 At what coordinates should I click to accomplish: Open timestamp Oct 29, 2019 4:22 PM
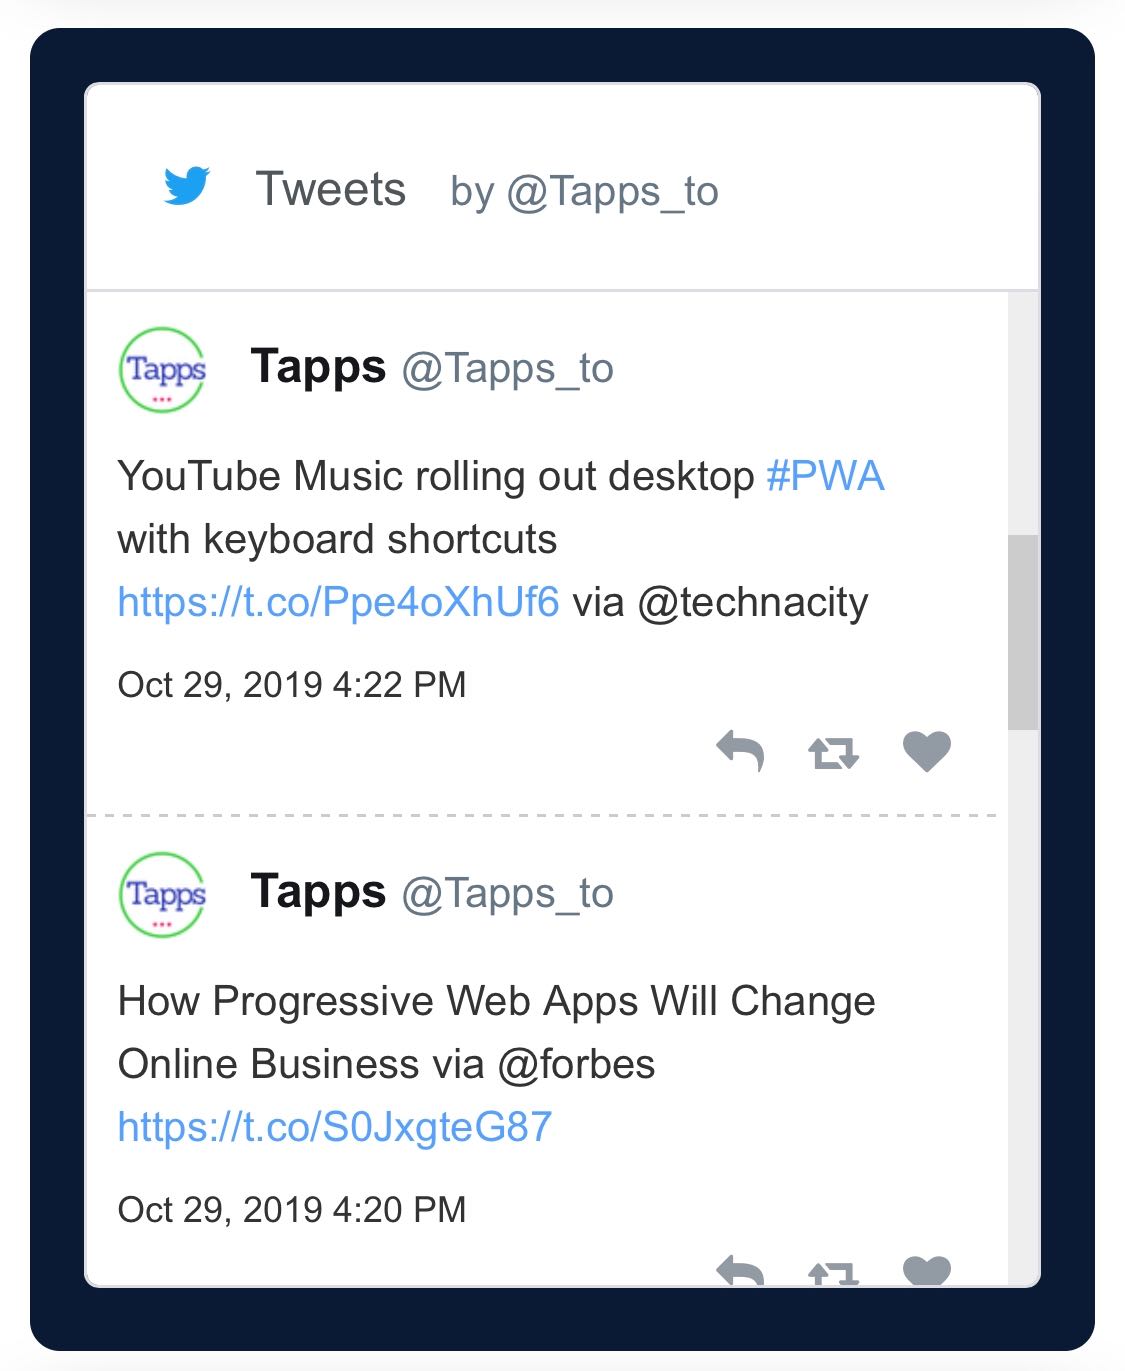(x=292, y=685)
